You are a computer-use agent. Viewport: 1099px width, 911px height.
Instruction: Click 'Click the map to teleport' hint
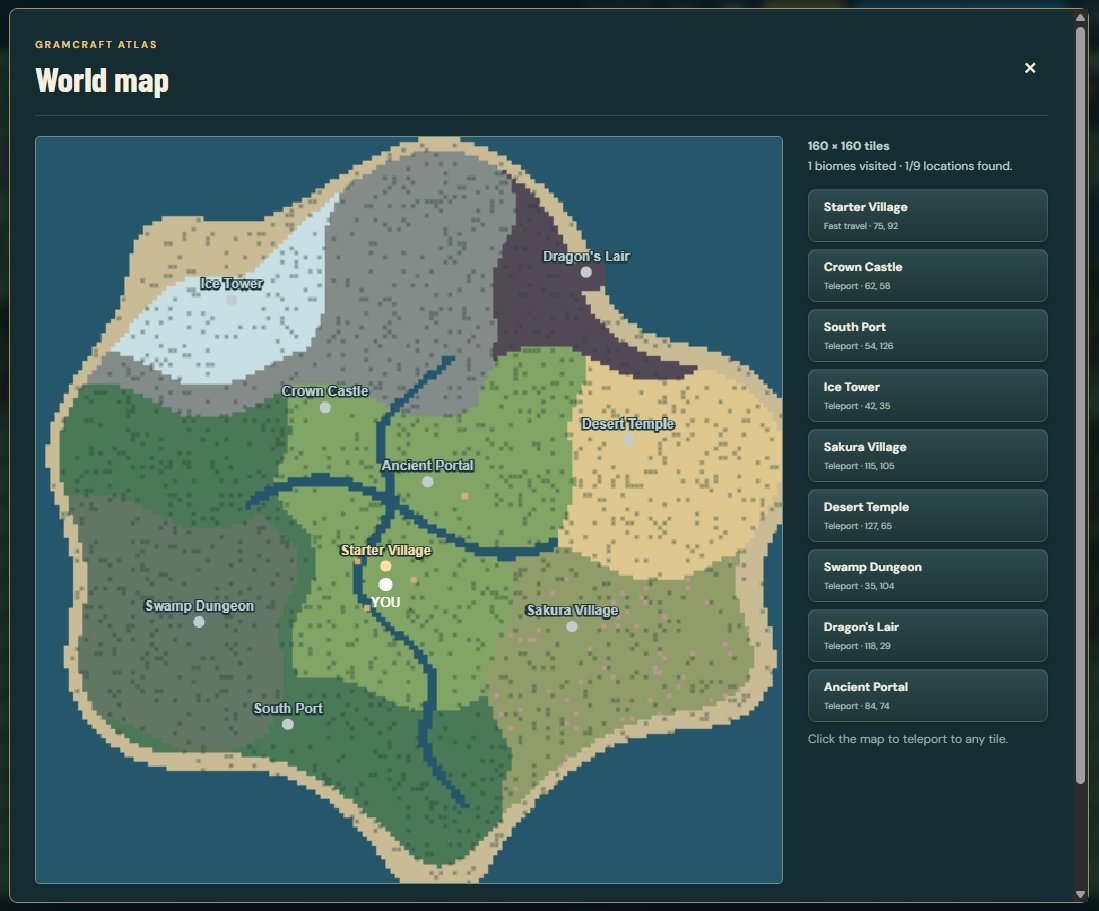[x=908, y=739]
